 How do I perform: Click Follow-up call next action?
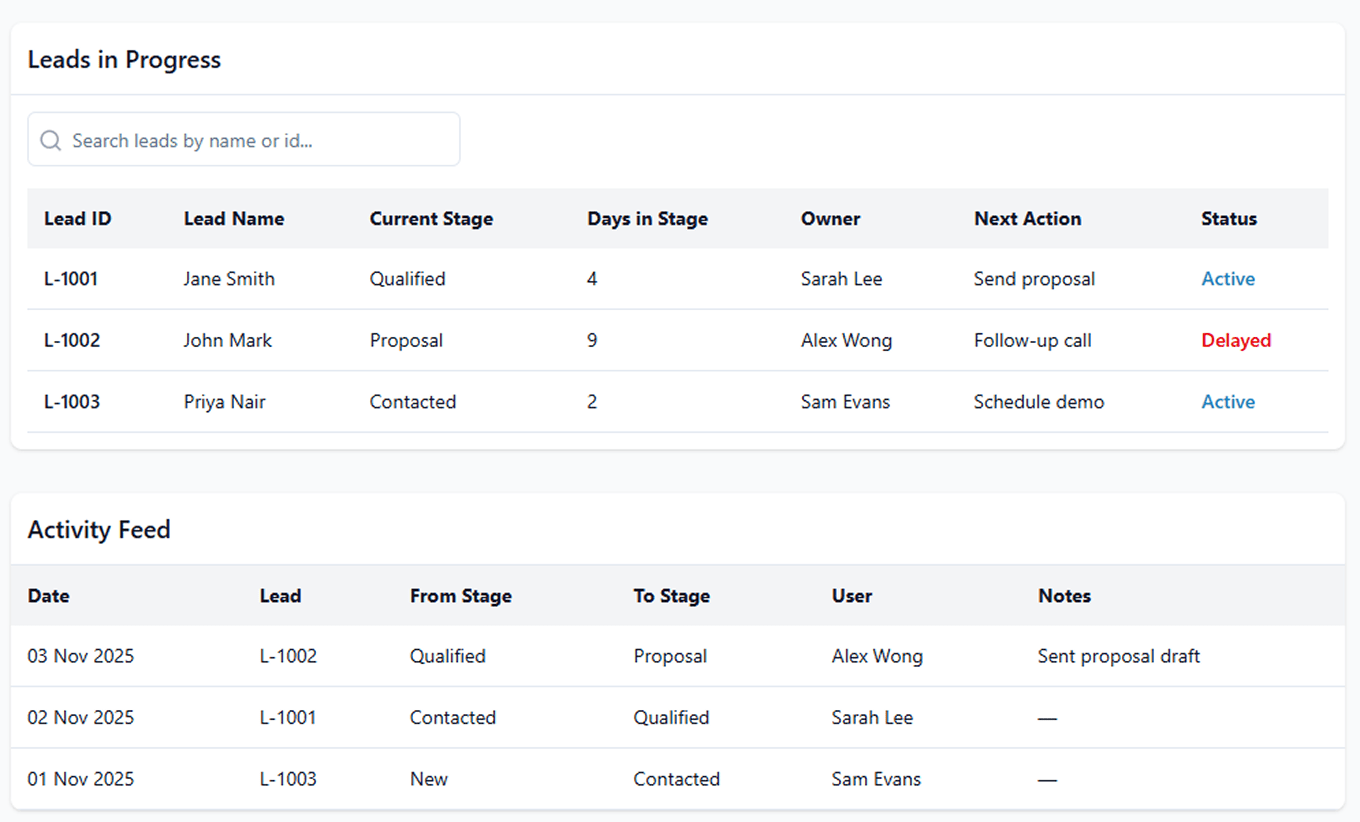click(x=1032, y=341)
